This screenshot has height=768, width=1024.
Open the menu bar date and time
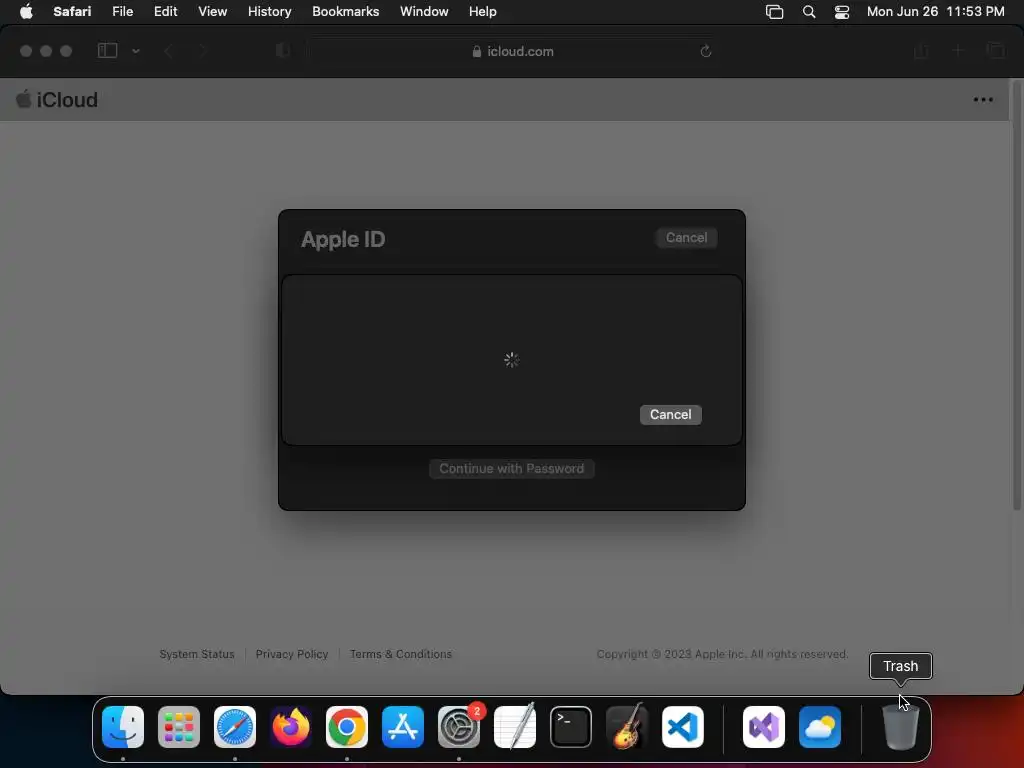tap(935, 12)
